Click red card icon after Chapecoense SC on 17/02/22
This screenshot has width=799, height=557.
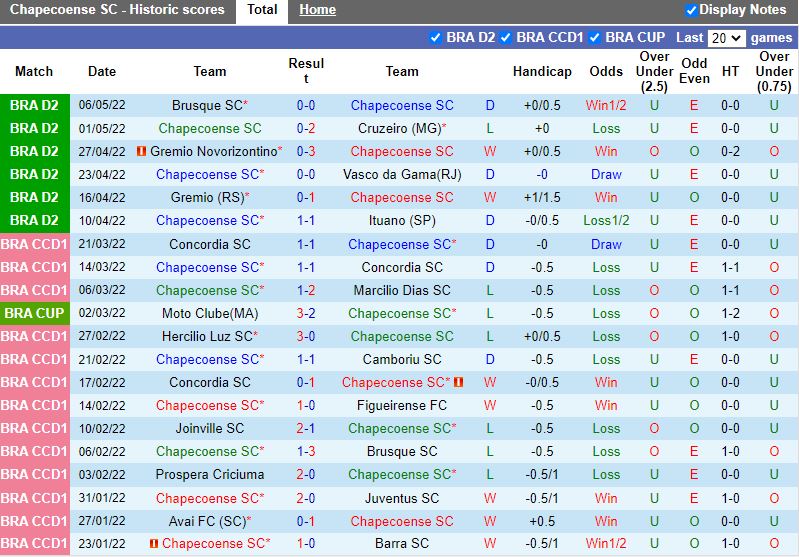[x=458, y=382]
